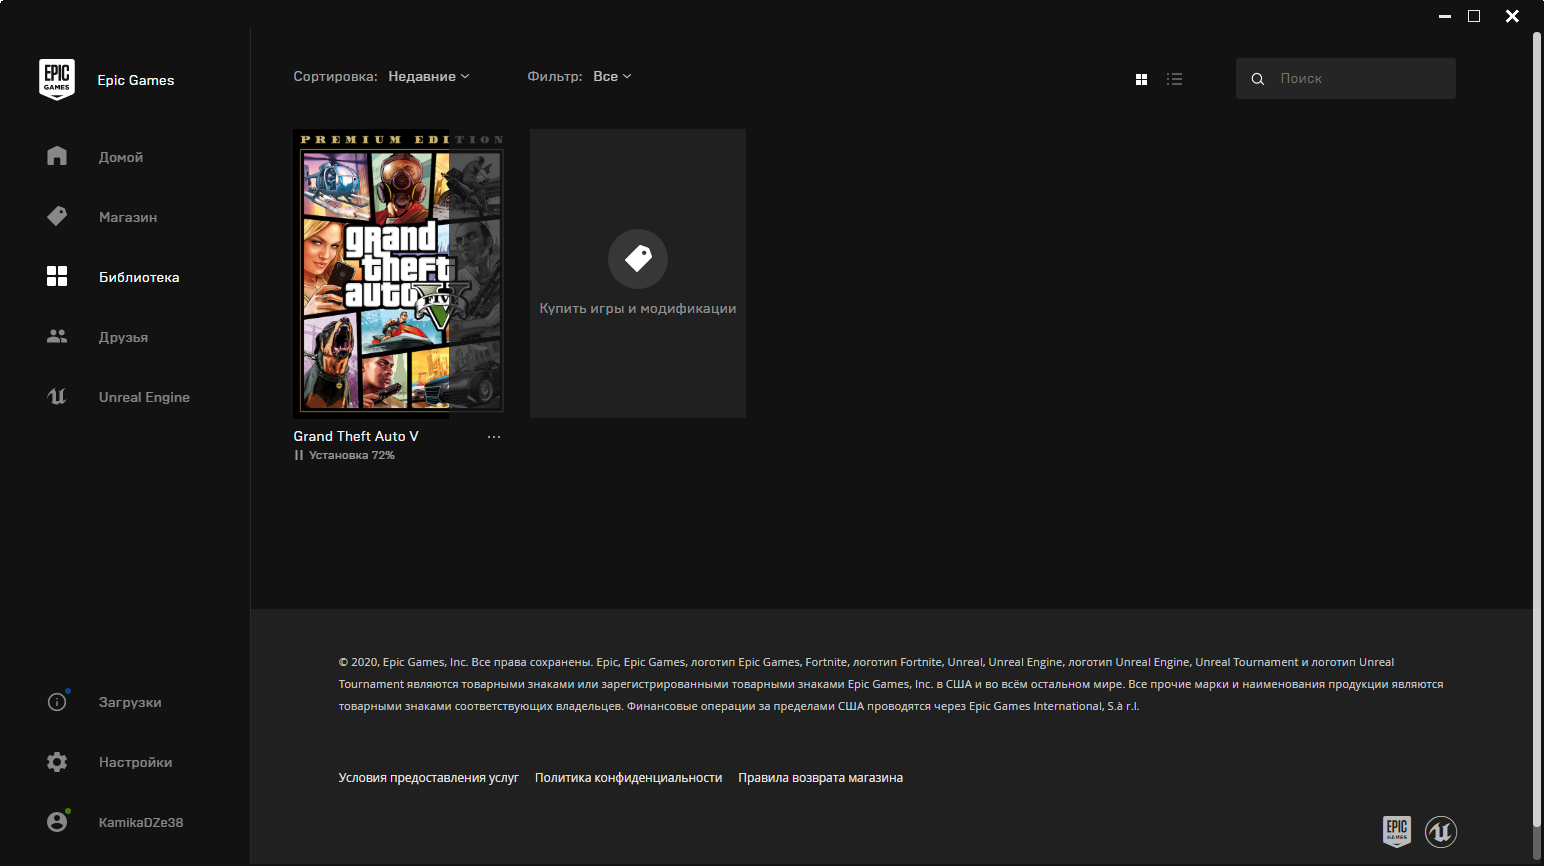1544x866 pixels.
Task: Click the Downloads (Загрузки) info icon
Action: click(x=57, y=702)
